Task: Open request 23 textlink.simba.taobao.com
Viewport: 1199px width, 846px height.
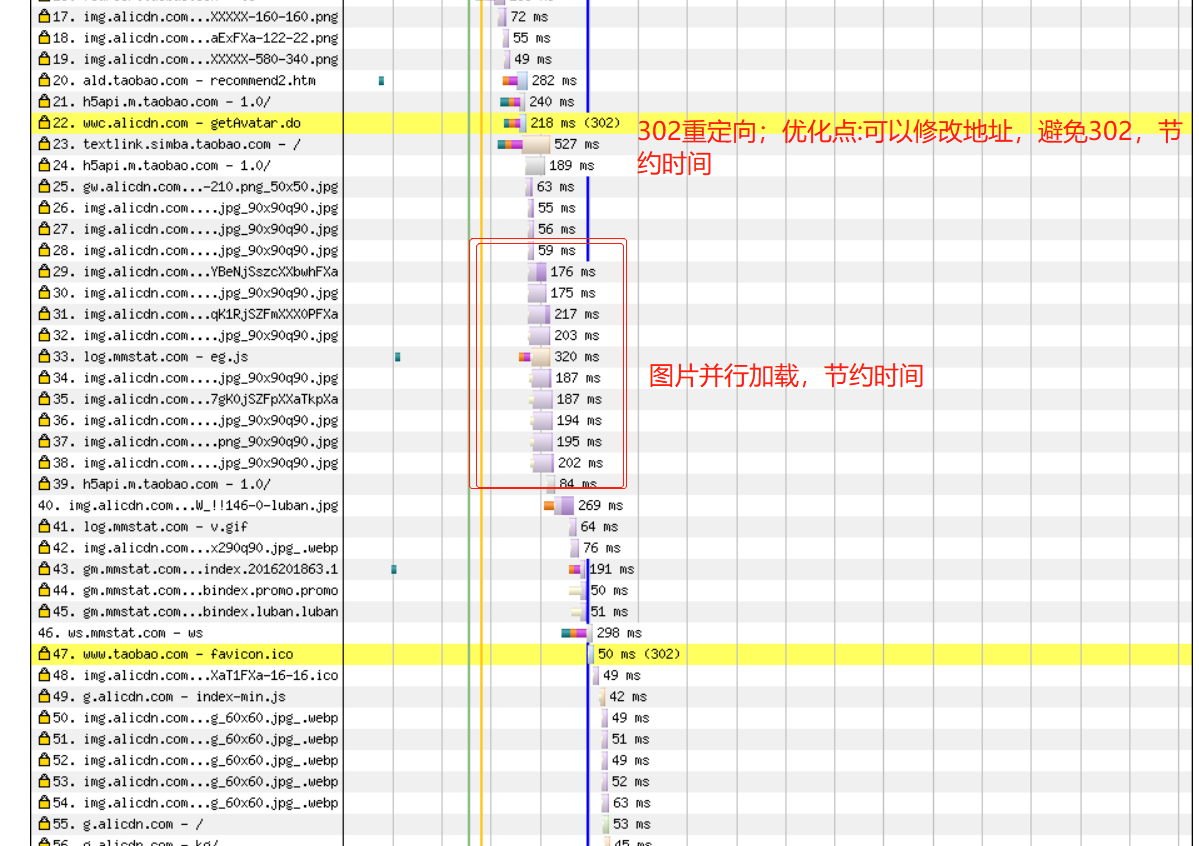Action: coord(177,144)
